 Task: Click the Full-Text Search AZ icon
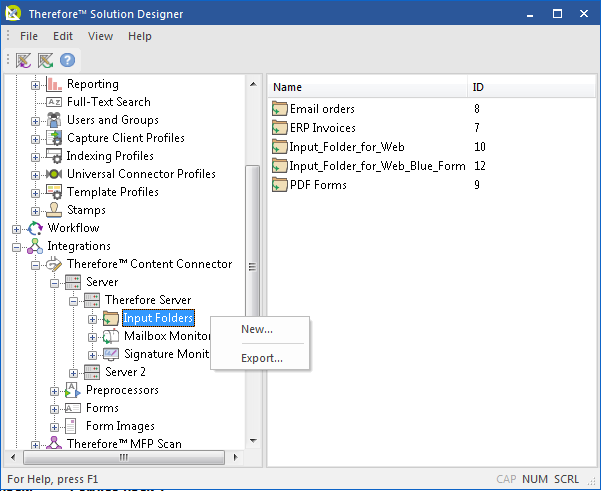coord(54,102)
